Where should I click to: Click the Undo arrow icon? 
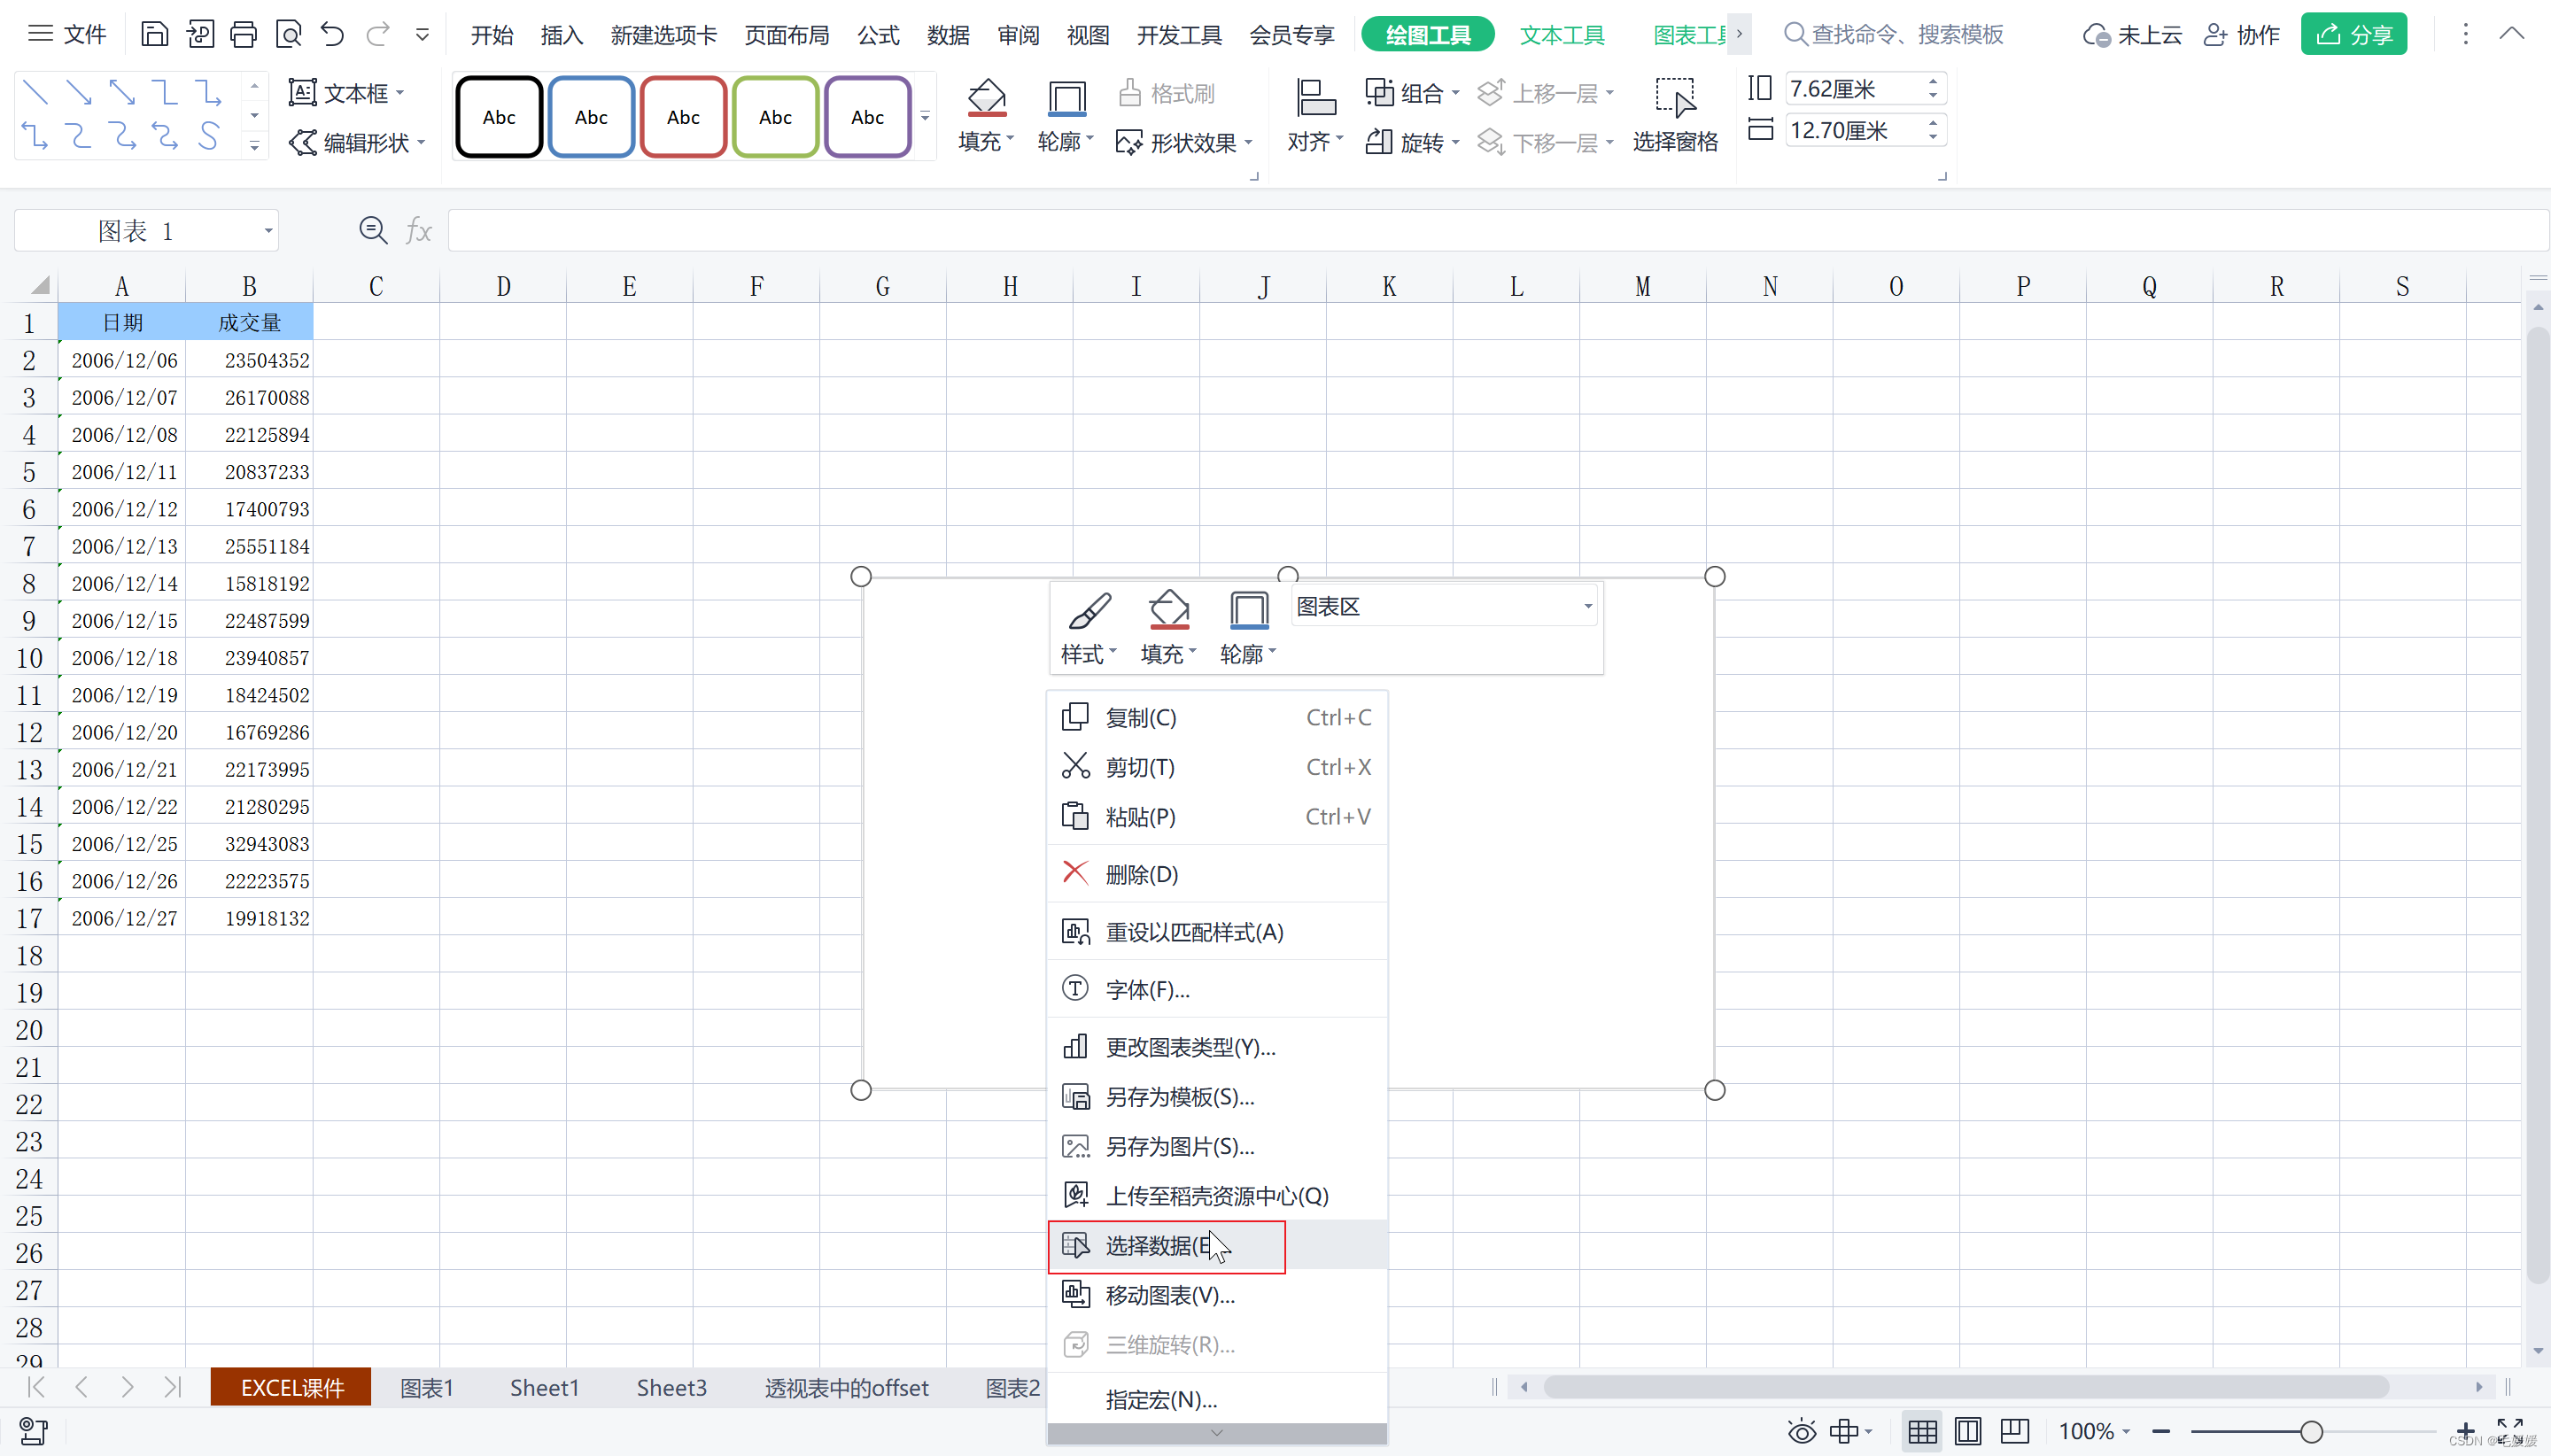[x=332, y=35]
